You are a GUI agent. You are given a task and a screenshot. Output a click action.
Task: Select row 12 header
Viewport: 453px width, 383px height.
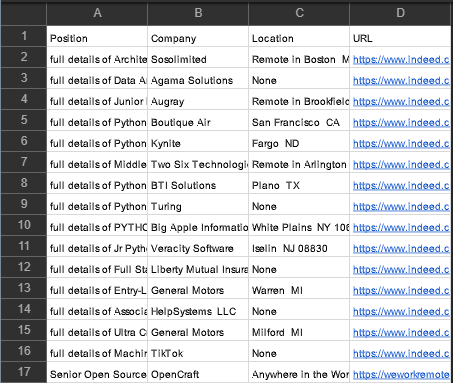(24, 267)
